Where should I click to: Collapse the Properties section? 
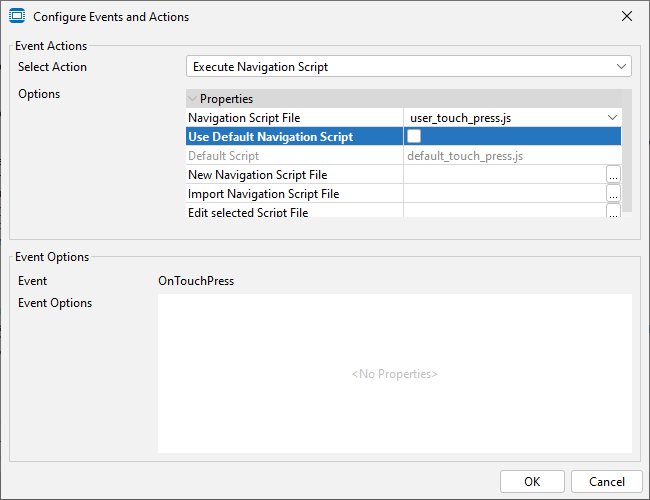[192, 99]
